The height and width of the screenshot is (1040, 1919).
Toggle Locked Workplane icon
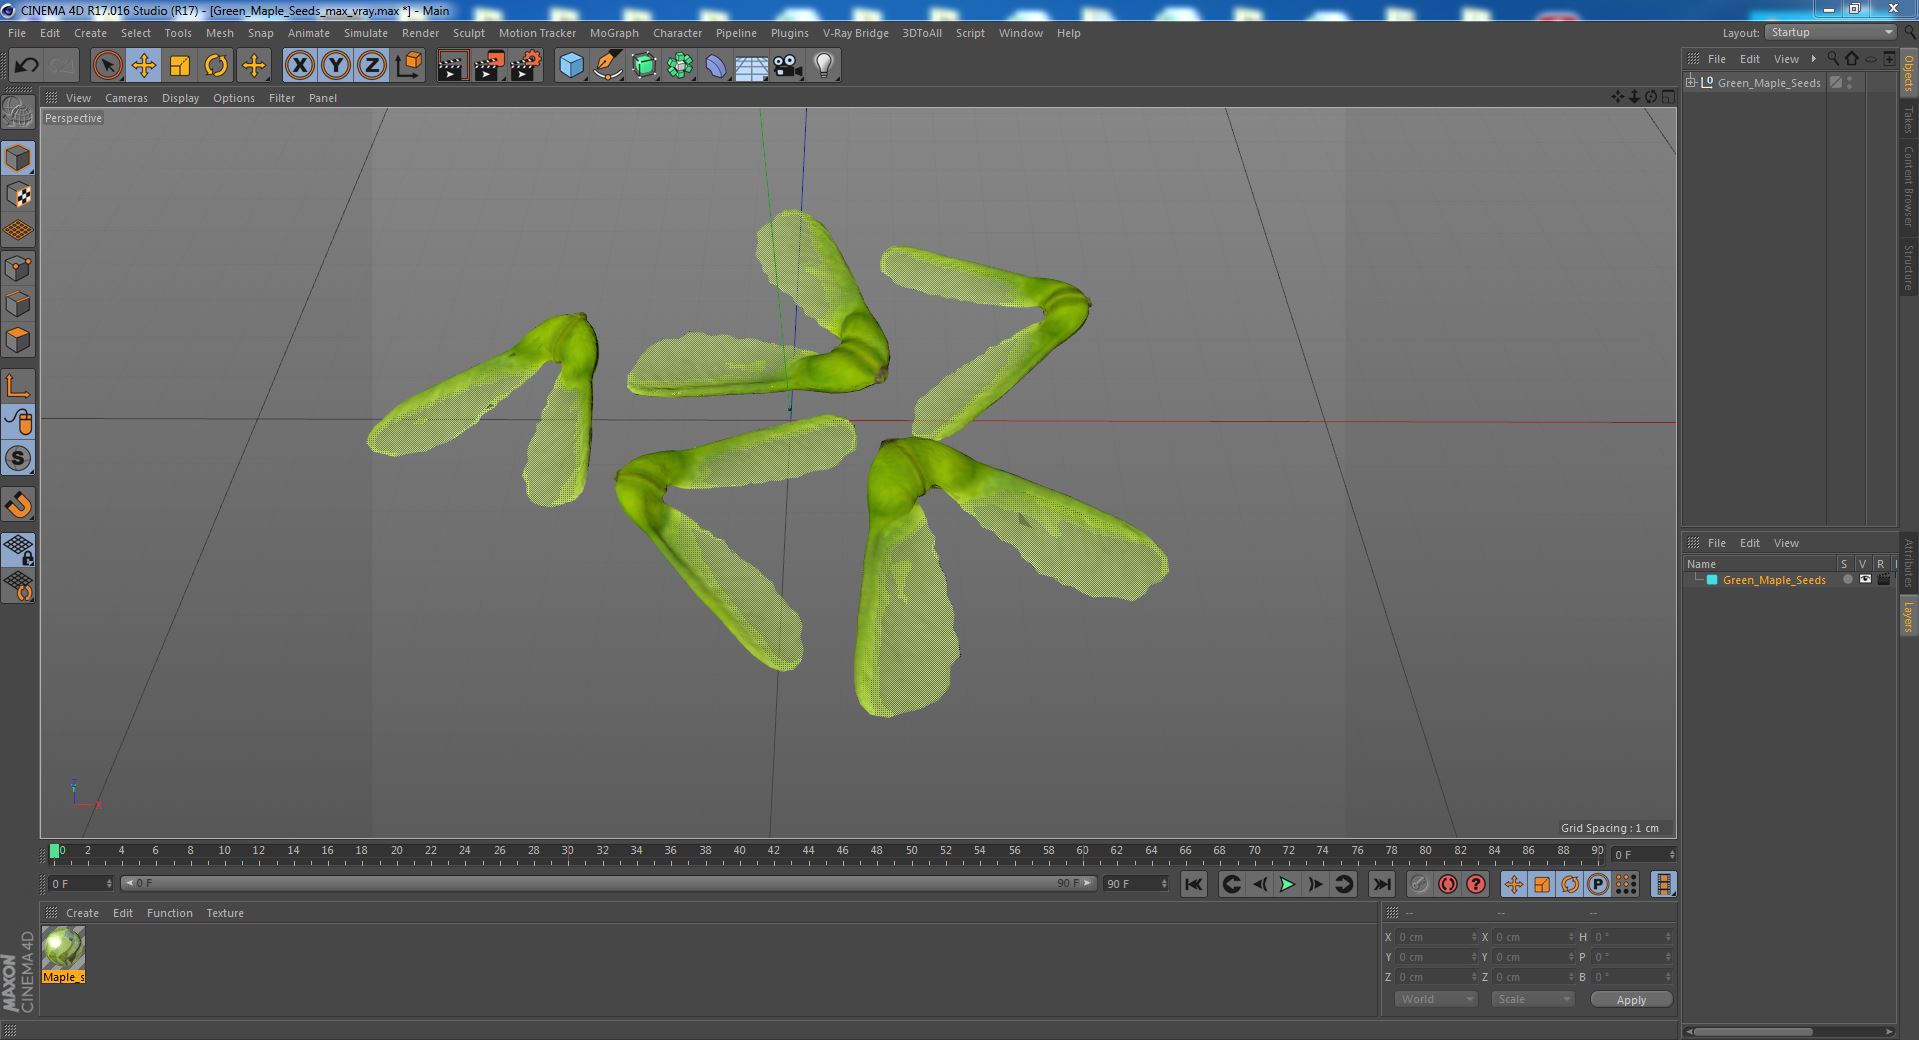tap(18, 549)
